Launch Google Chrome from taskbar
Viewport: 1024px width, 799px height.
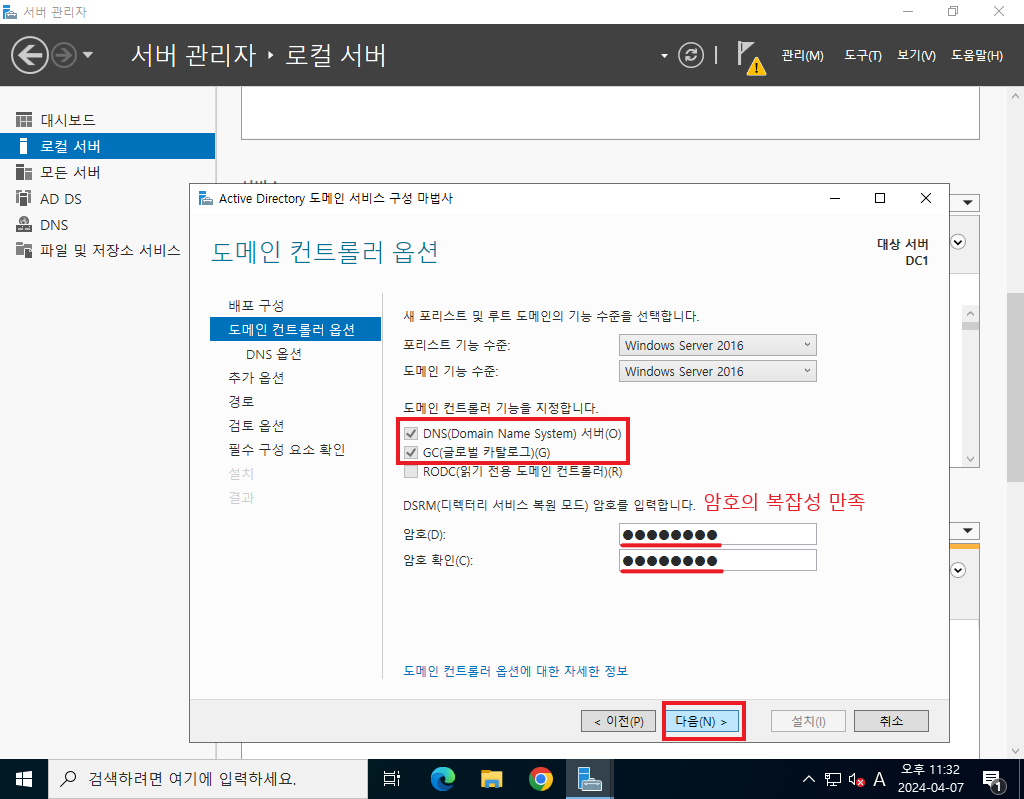click(541, 779)
